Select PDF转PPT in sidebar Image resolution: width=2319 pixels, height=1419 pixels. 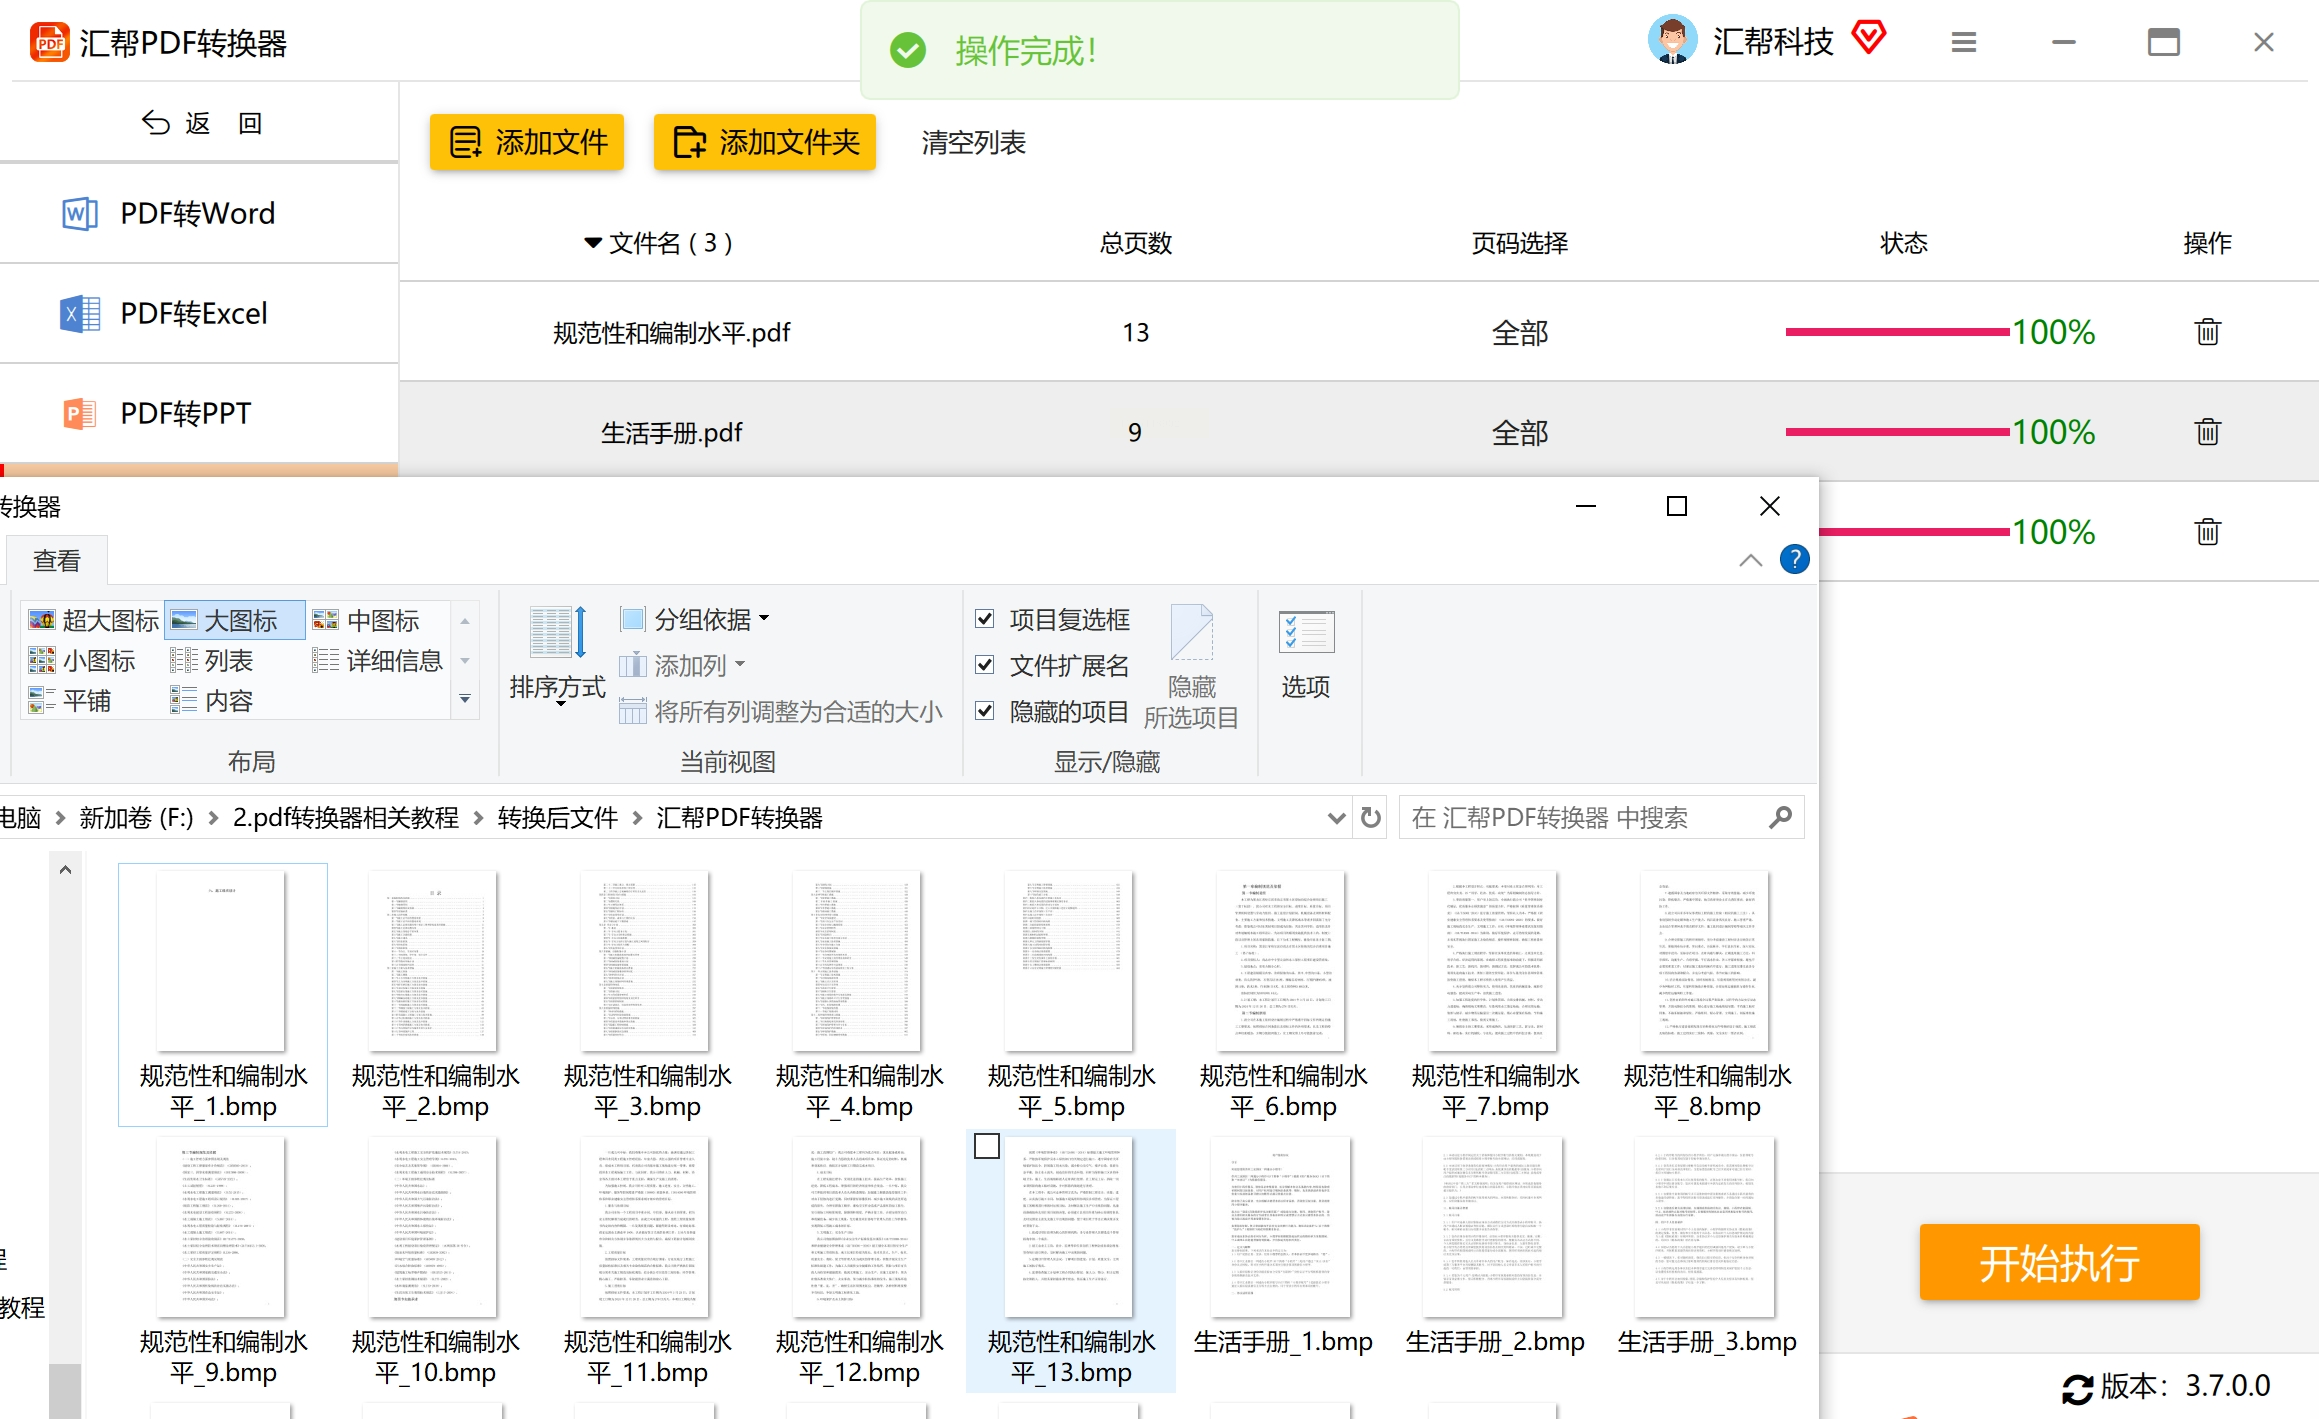tap(185, 414)
